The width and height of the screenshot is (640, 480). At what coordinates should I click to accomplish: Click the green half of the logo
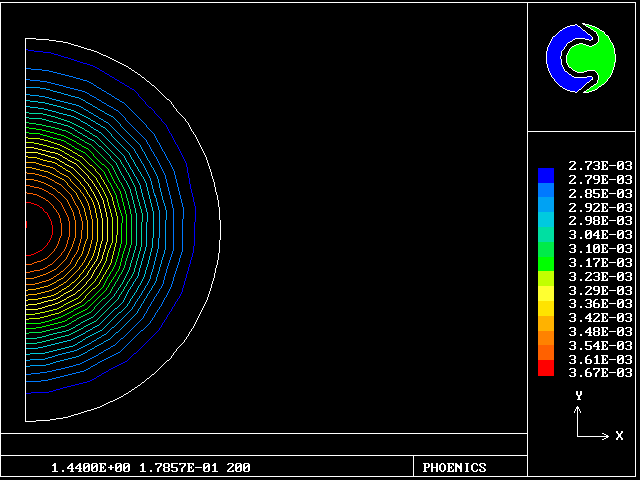click(604, 58)
